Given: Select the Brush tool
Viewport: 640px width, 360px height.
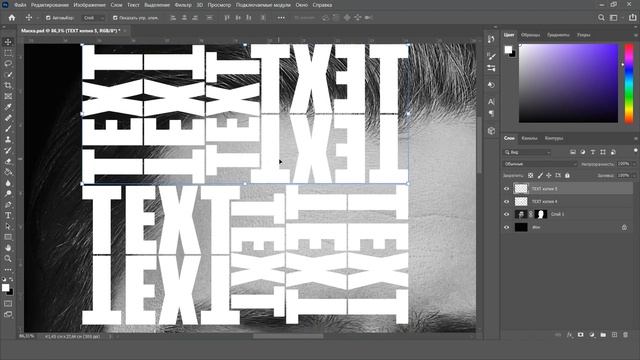Looking at the screenshot, I should 8,129.
